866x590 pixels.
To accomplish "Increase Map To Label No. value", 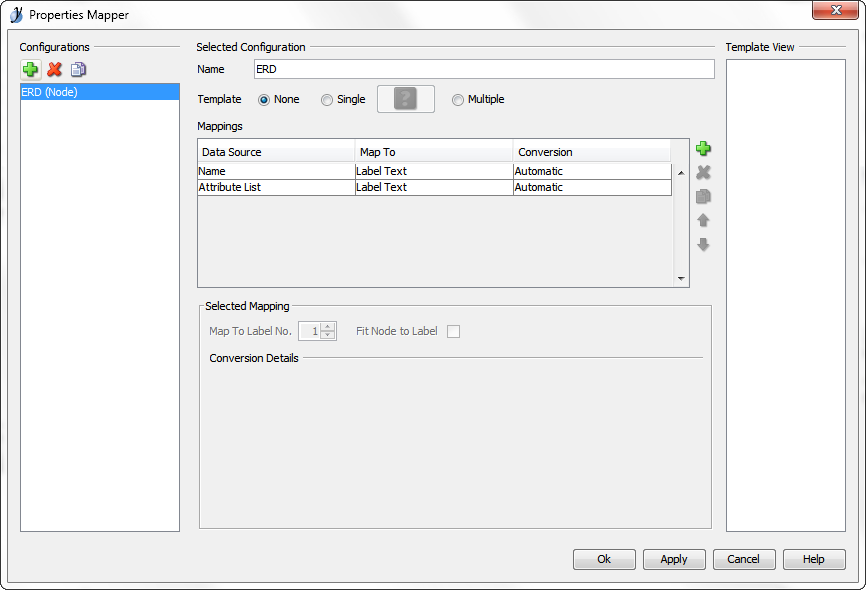I will pyautogui.click(x=328, y=326).
